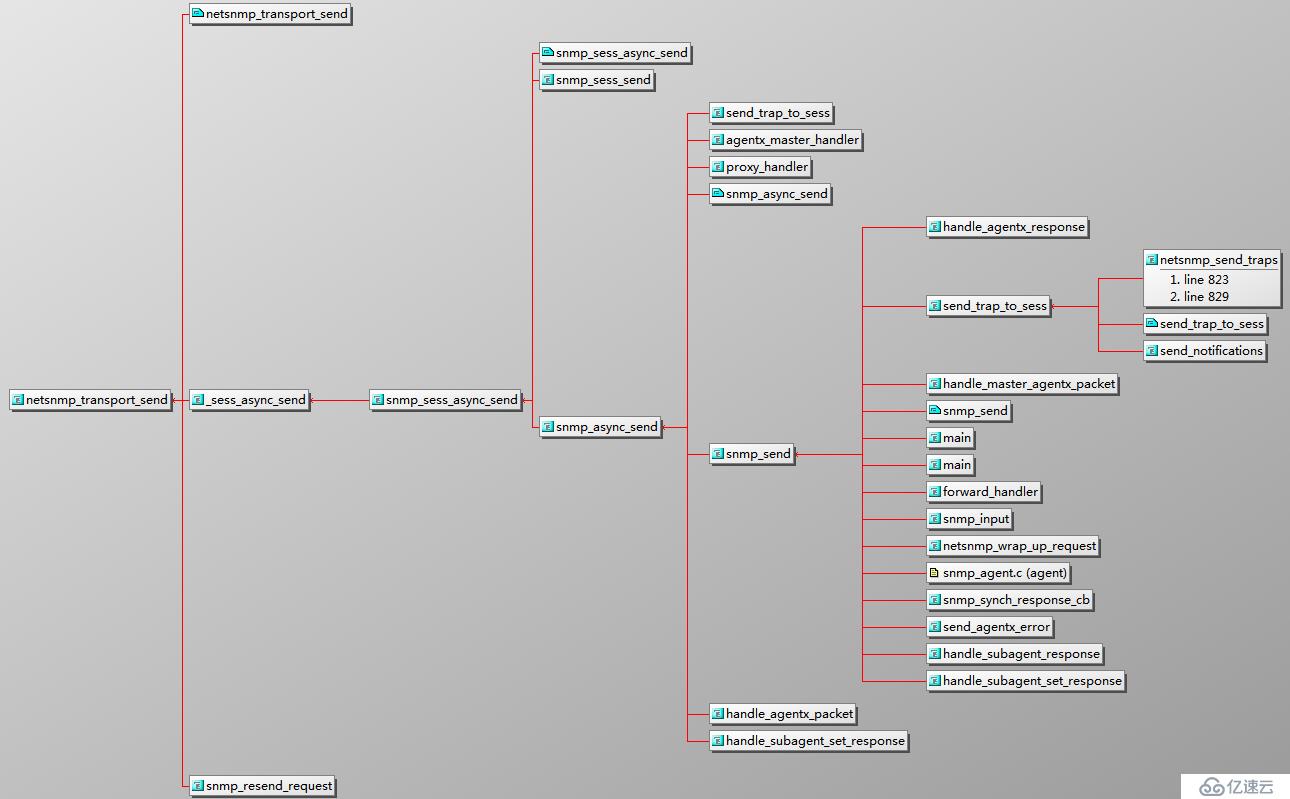The image size is (1290, 799).
Task: Select the agentx_master_handler node
Action: click(785, 140)
